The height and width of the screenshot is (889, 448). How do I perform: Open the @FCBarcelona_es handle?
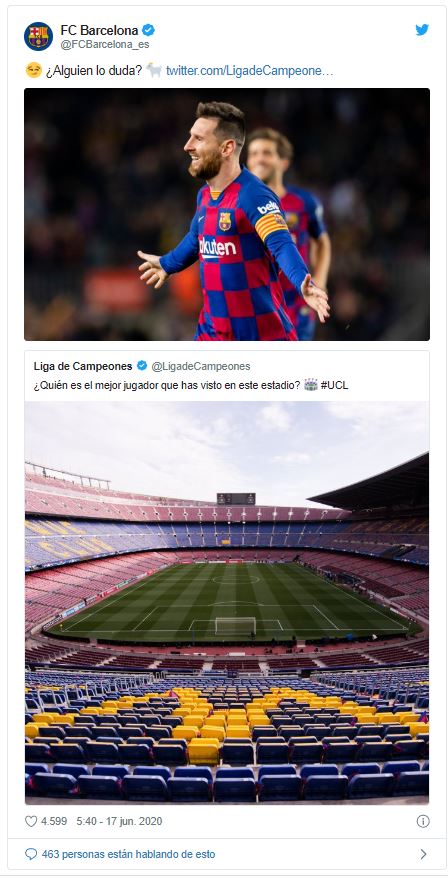click(105, 44)
